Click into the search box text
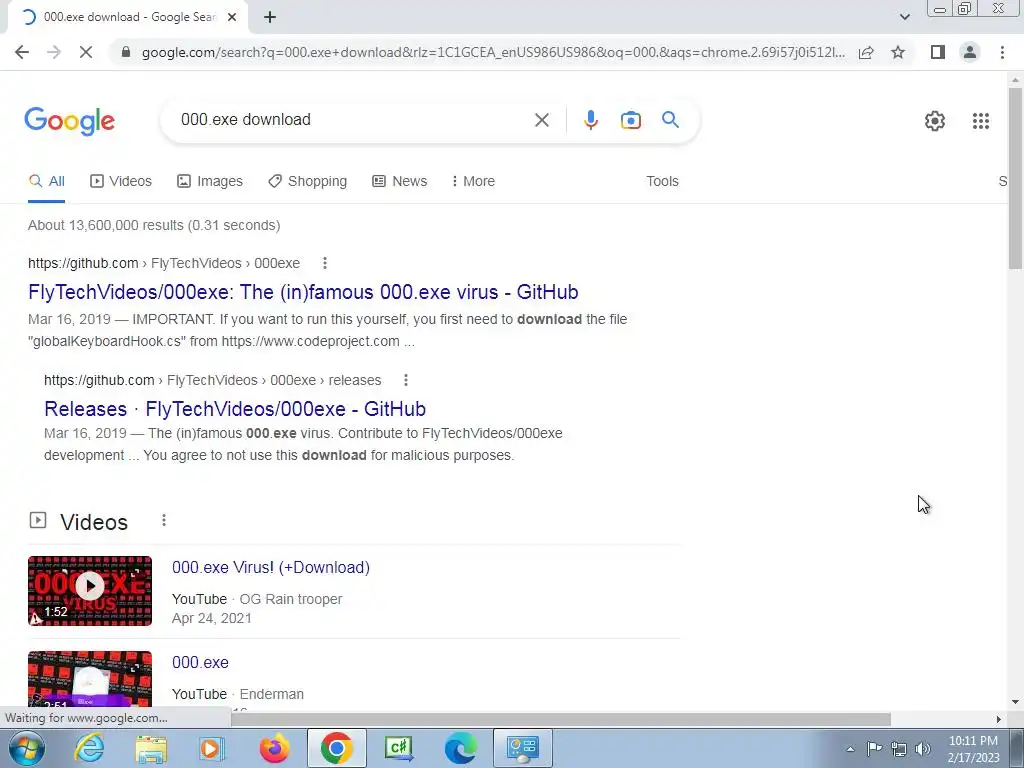Screen dimensions: 1024x768 246,120
